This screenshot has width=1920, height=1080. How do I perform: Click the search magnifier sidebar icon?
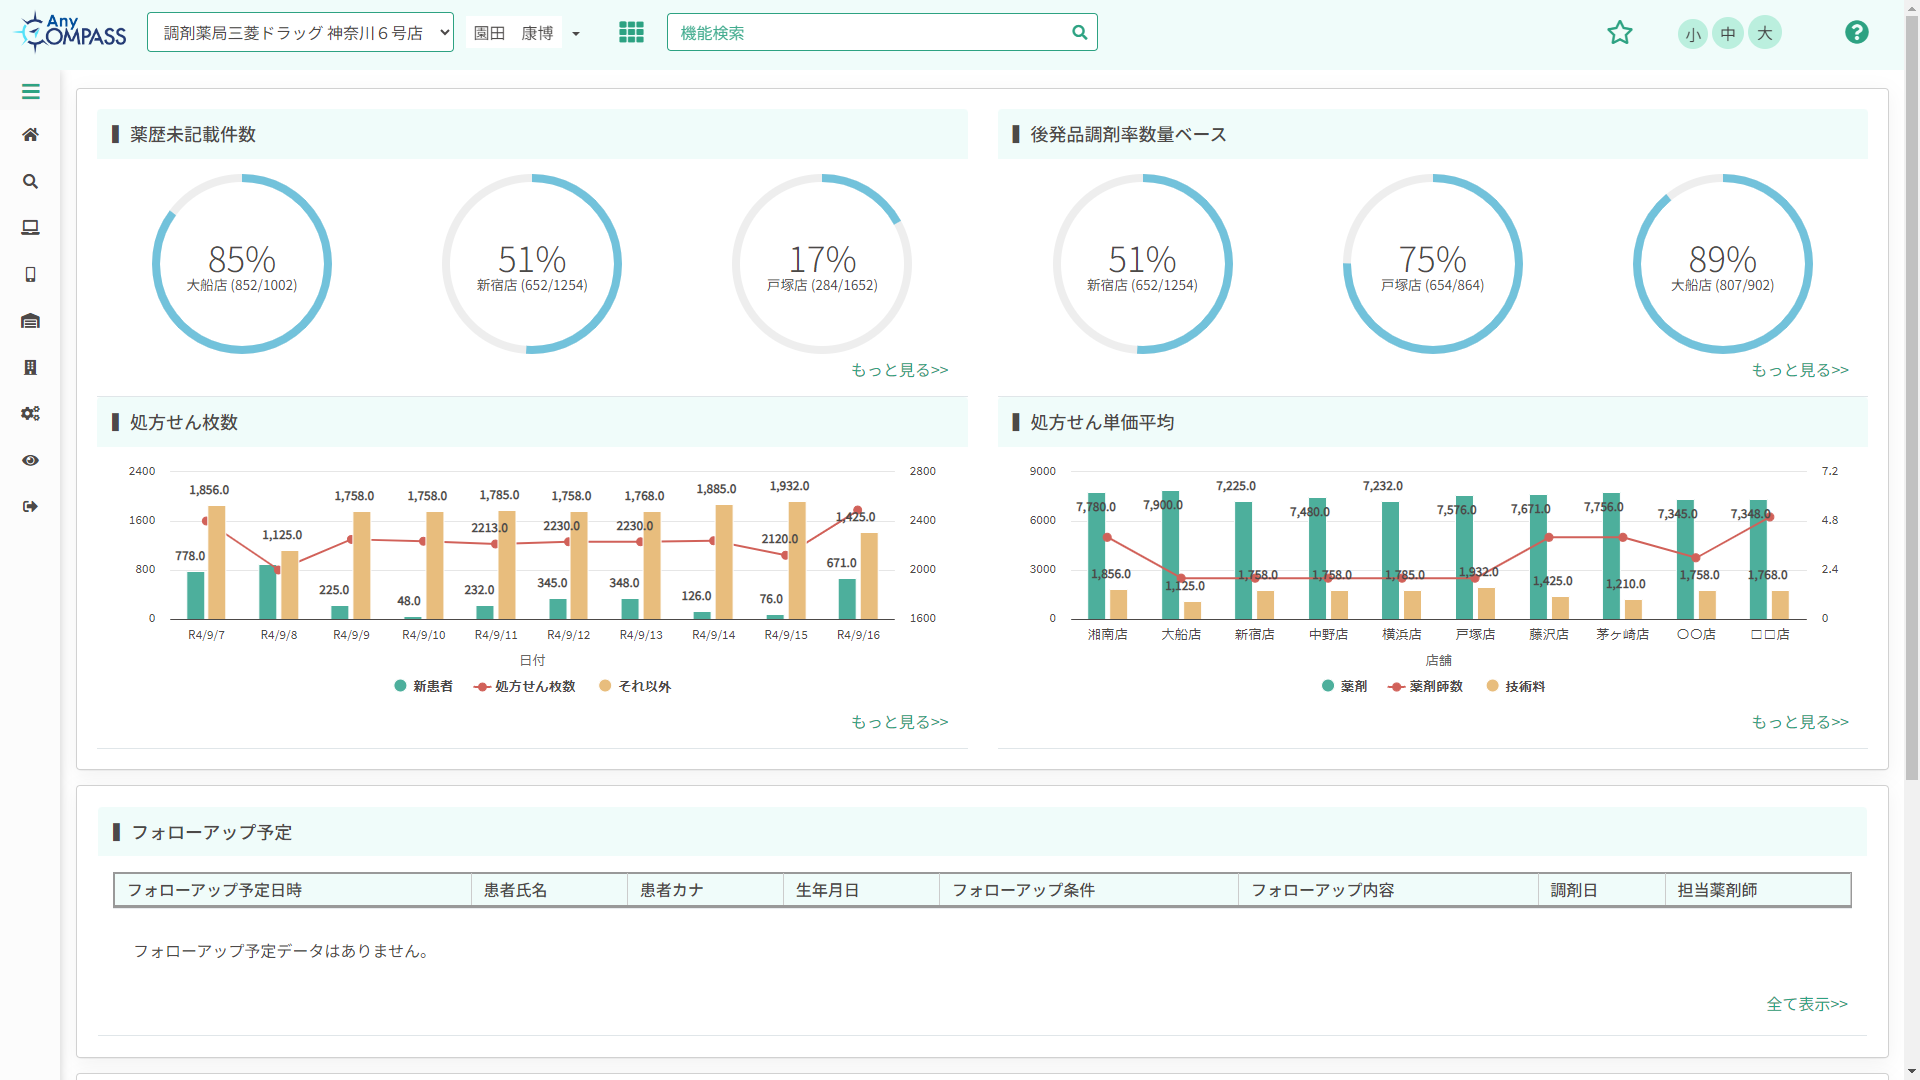tap(31, 182)
